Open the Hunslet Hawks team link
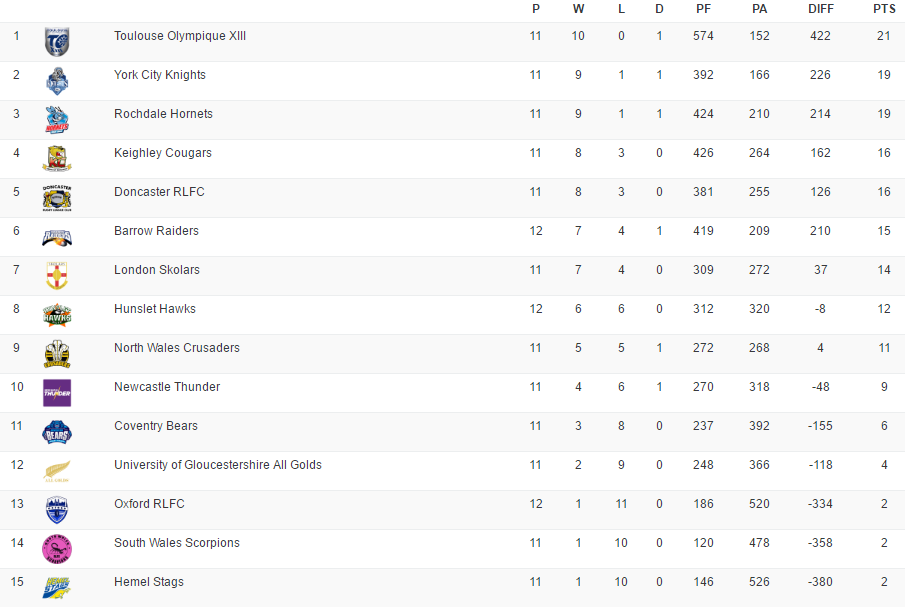This screenshot has height=609, width=905. pyautogui.click(x=155, y=309)
